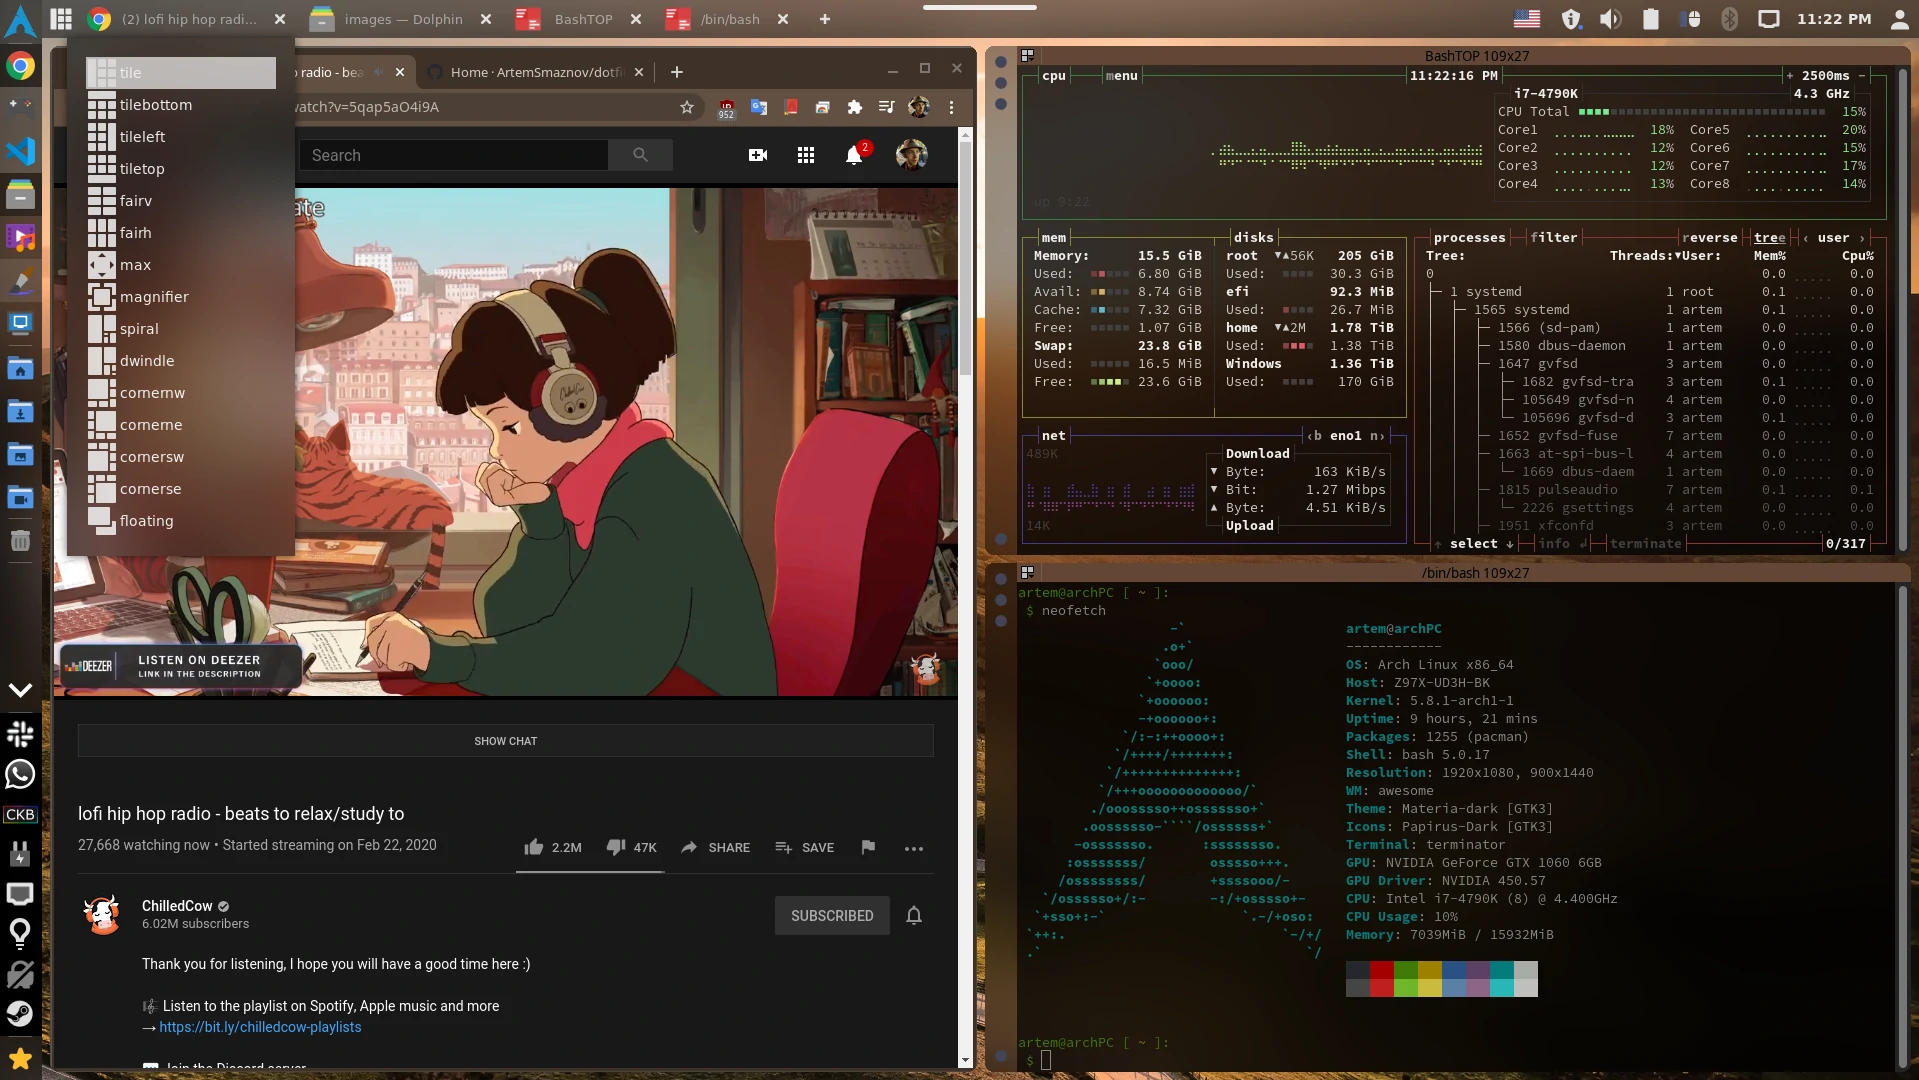The height and width of the screenshot is (1080, 1919).
Task: Open the volume control in system tray
Action: [1610, 19]
